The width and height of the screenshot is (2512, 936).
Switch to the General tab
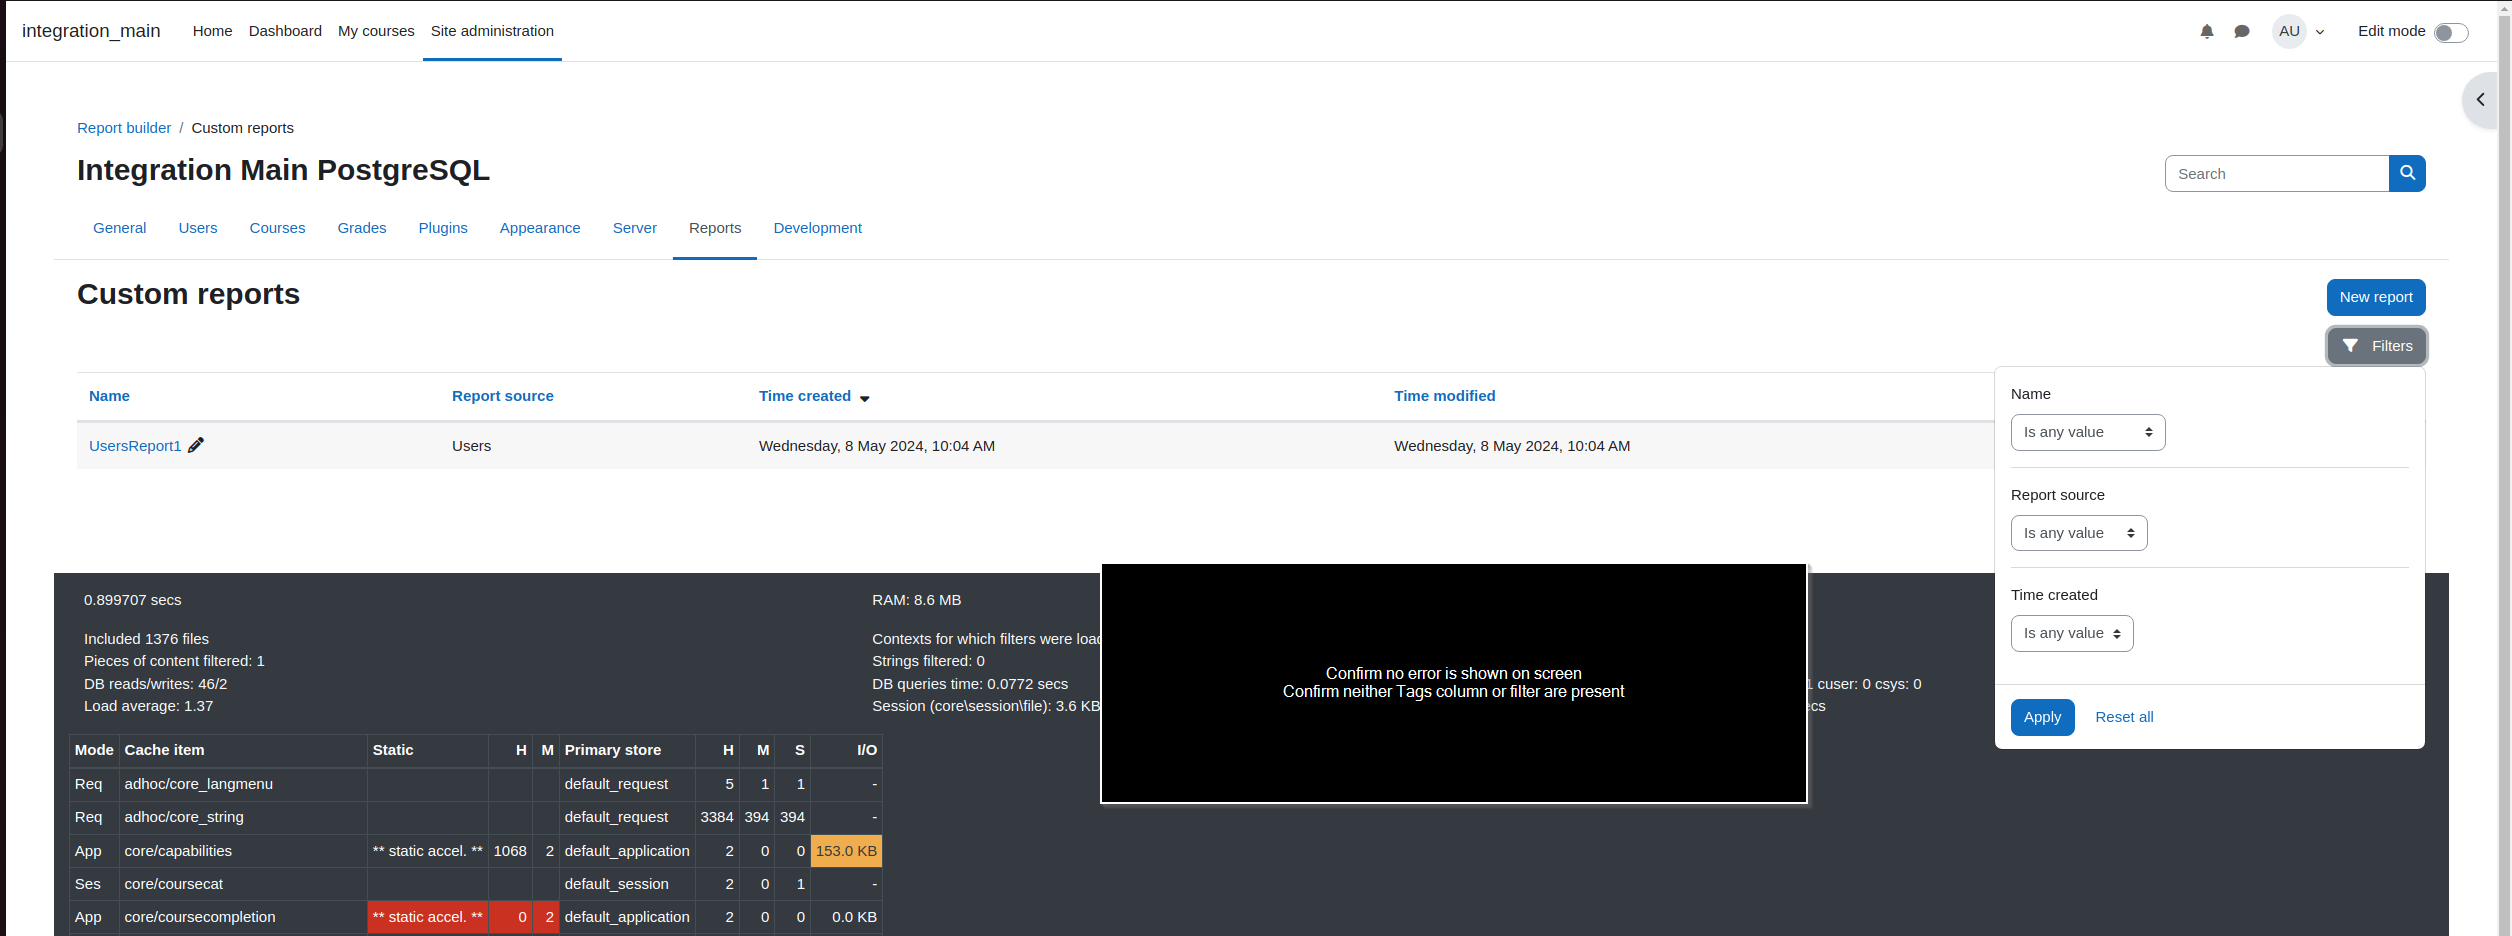coord(120,228)
